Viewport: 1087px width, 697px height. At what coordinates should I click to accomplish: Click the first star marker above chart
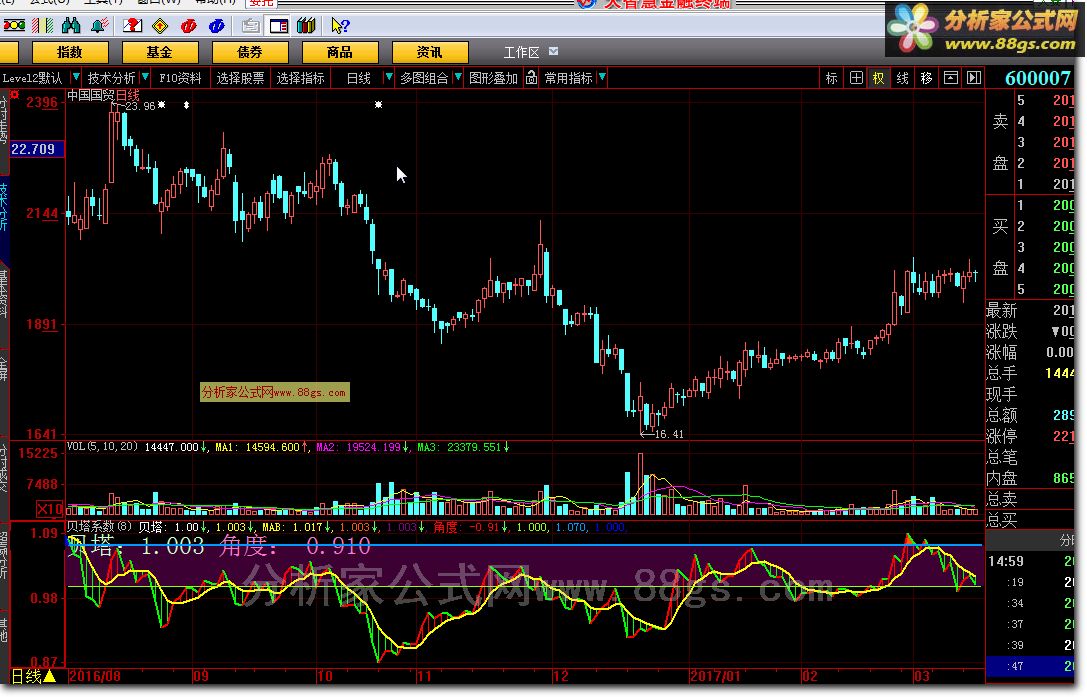(162, 105)
